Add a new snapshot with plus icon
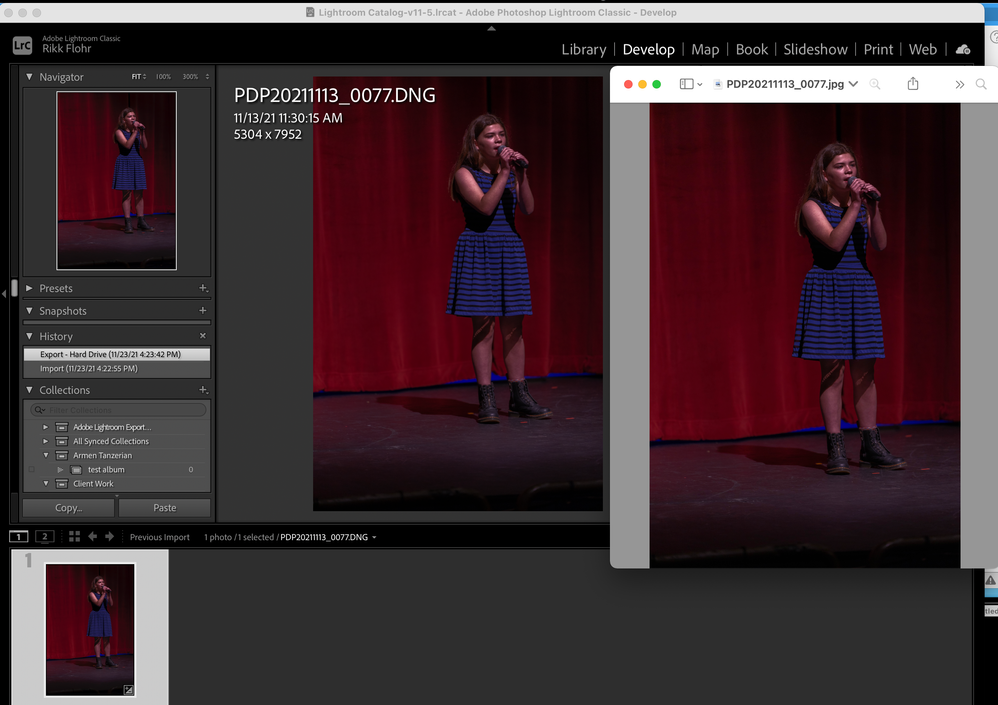998x705 pixels. [203, 311]
